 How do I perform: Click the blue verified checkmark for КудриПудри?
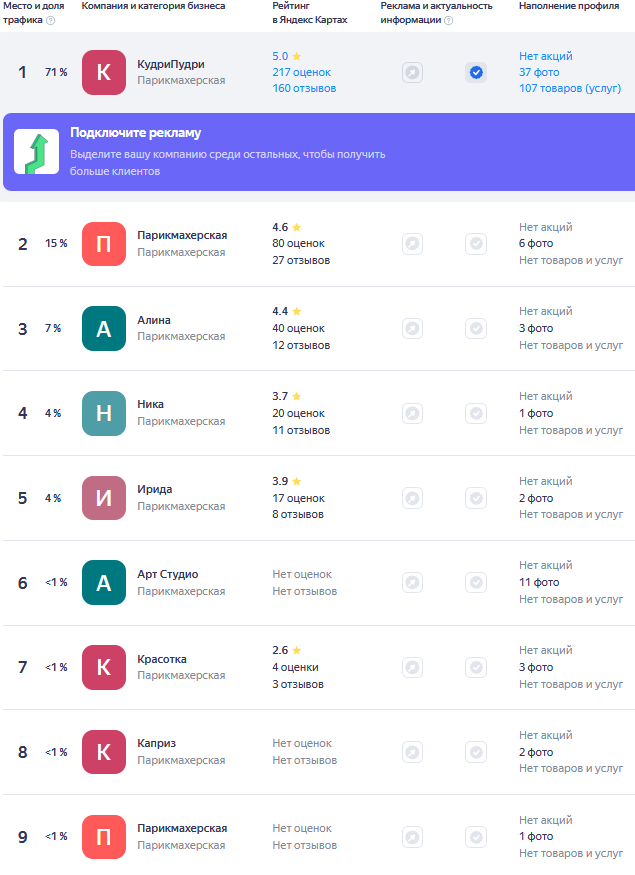coord(476,73)
